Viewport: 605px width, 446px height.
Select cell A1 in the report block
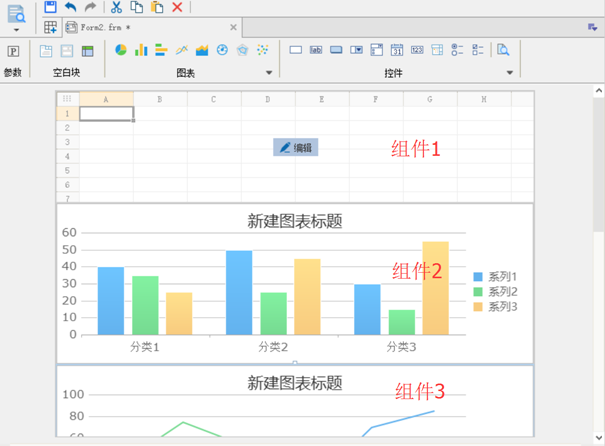pos(106,114)
